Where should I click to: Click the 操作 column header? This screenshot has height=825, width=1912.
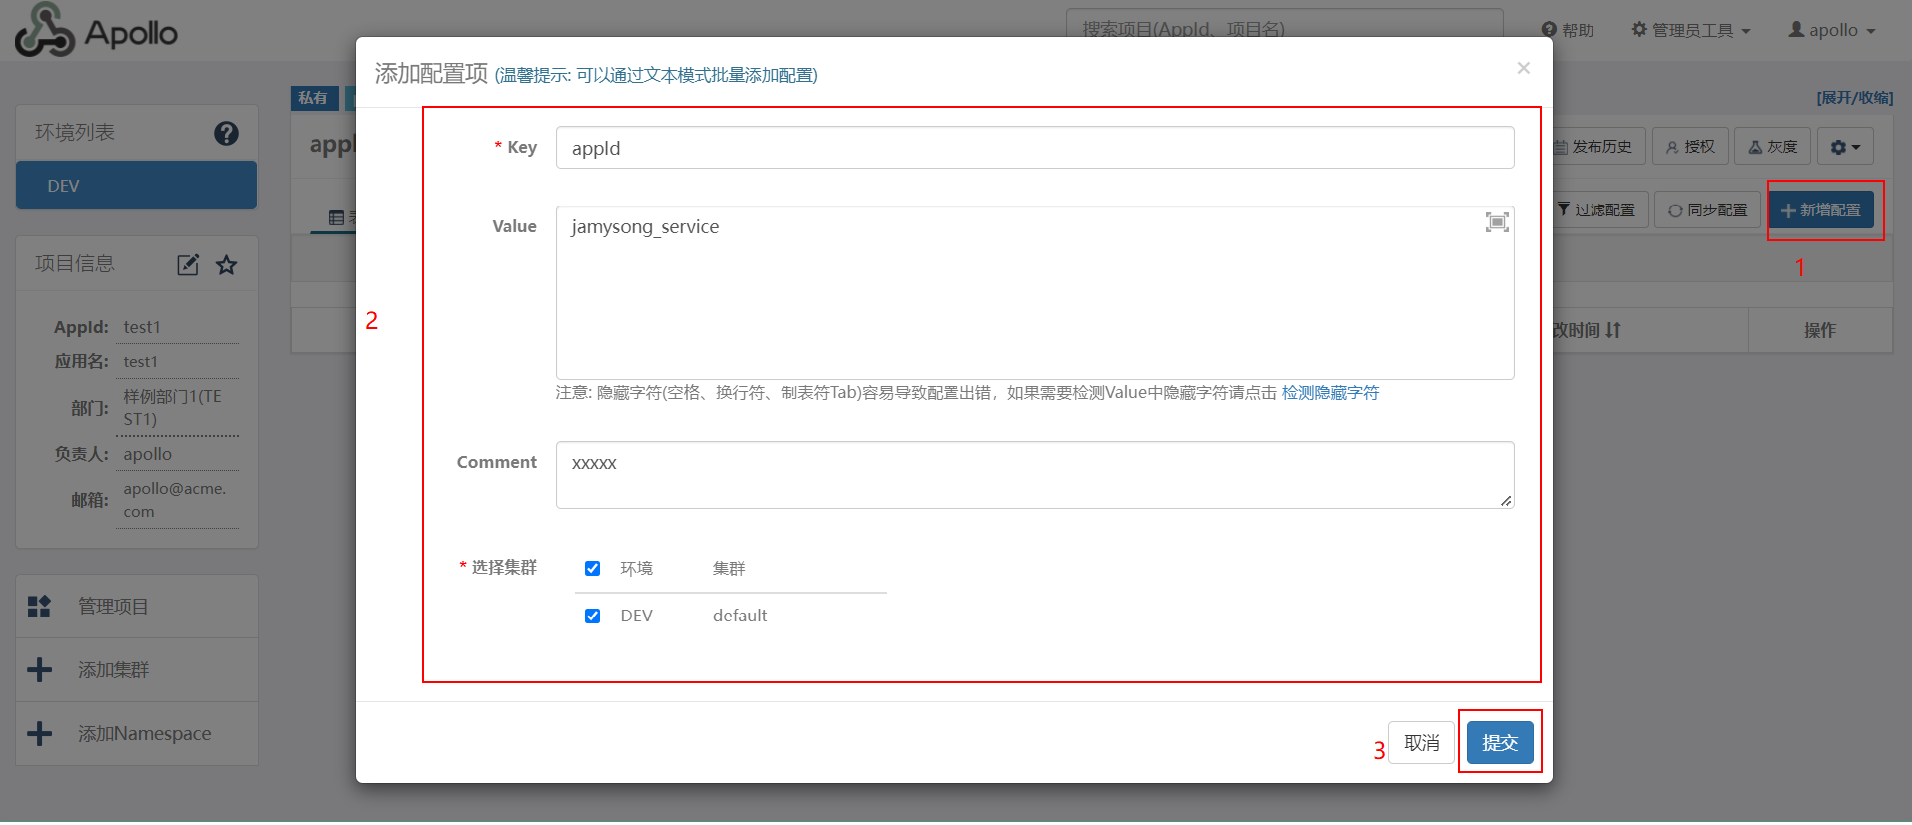(1820, 330)
